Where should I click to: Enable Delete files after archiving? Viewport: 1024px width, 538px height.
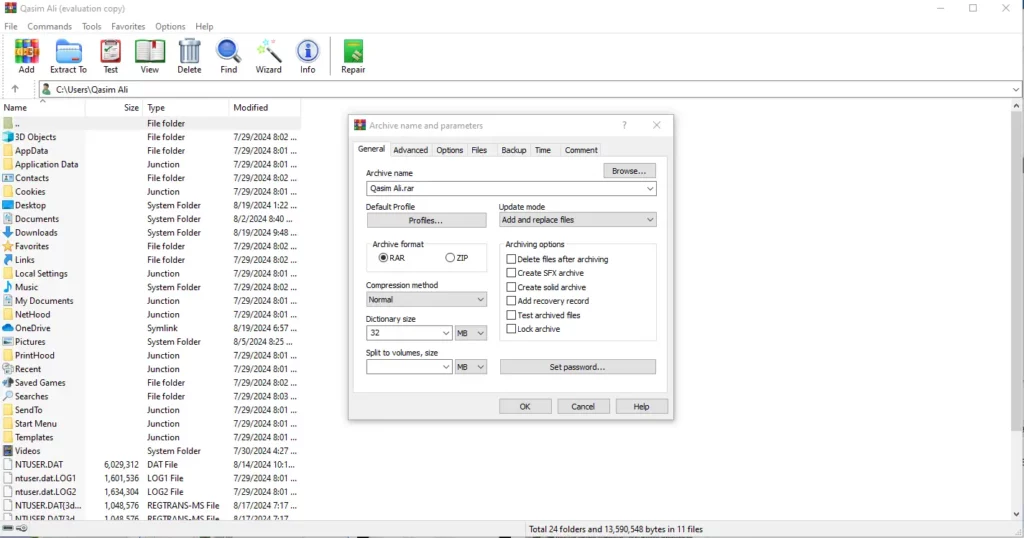(x=511, y=259)
